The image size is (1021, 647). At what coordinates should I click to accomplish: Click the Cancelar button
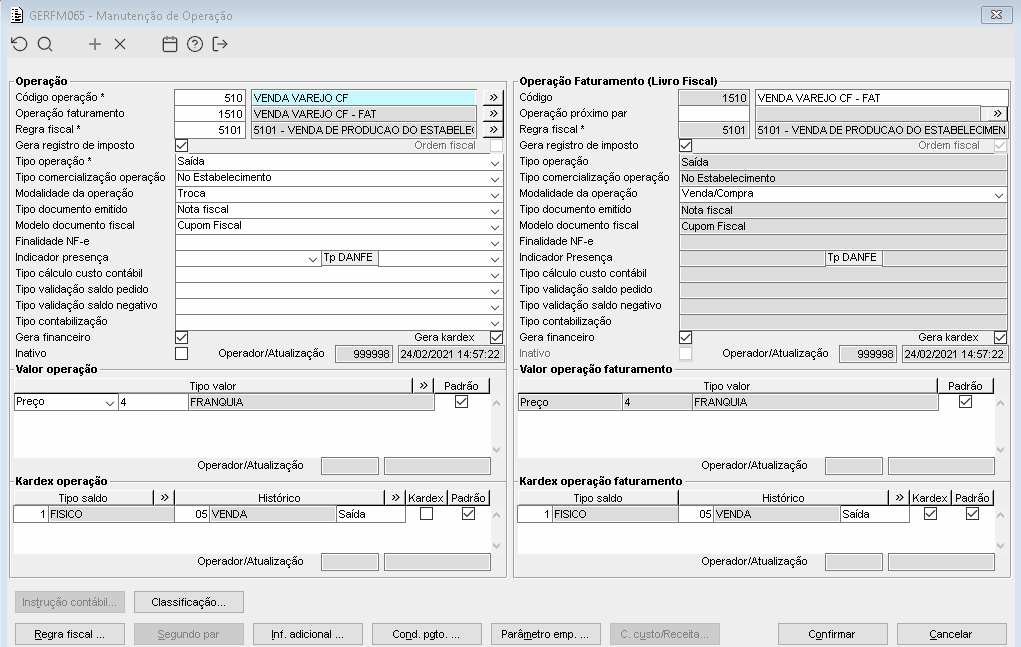(951, 634)
